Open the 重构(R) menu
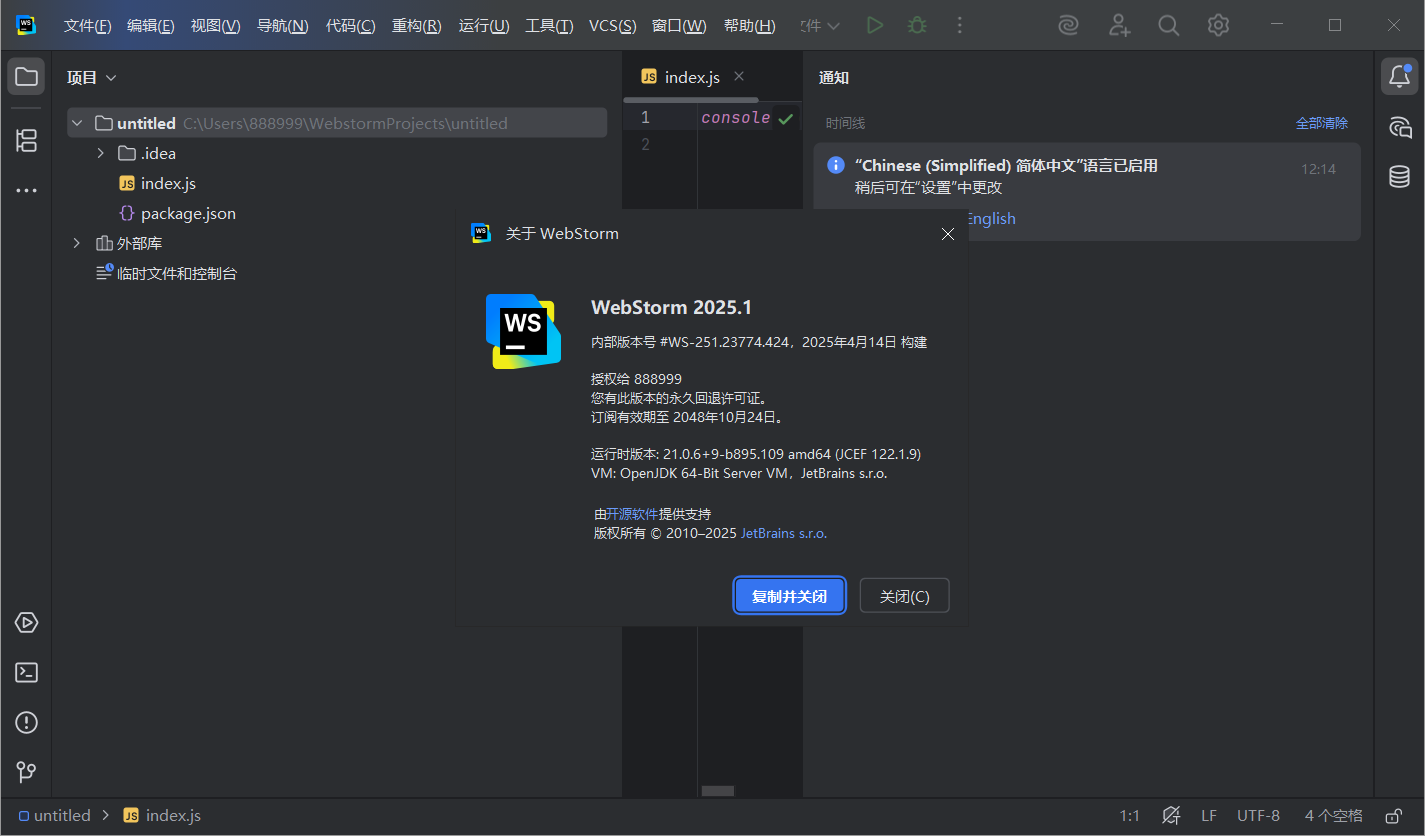Screen dimensions: 1425x836 [416, 26]
